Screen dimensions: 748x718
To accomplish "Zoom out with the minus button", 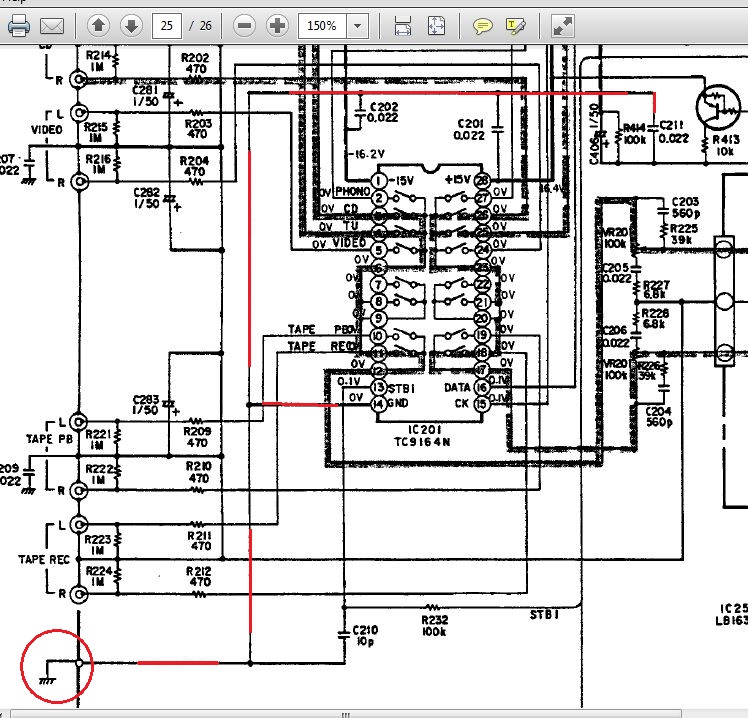I will click(244, 26).
